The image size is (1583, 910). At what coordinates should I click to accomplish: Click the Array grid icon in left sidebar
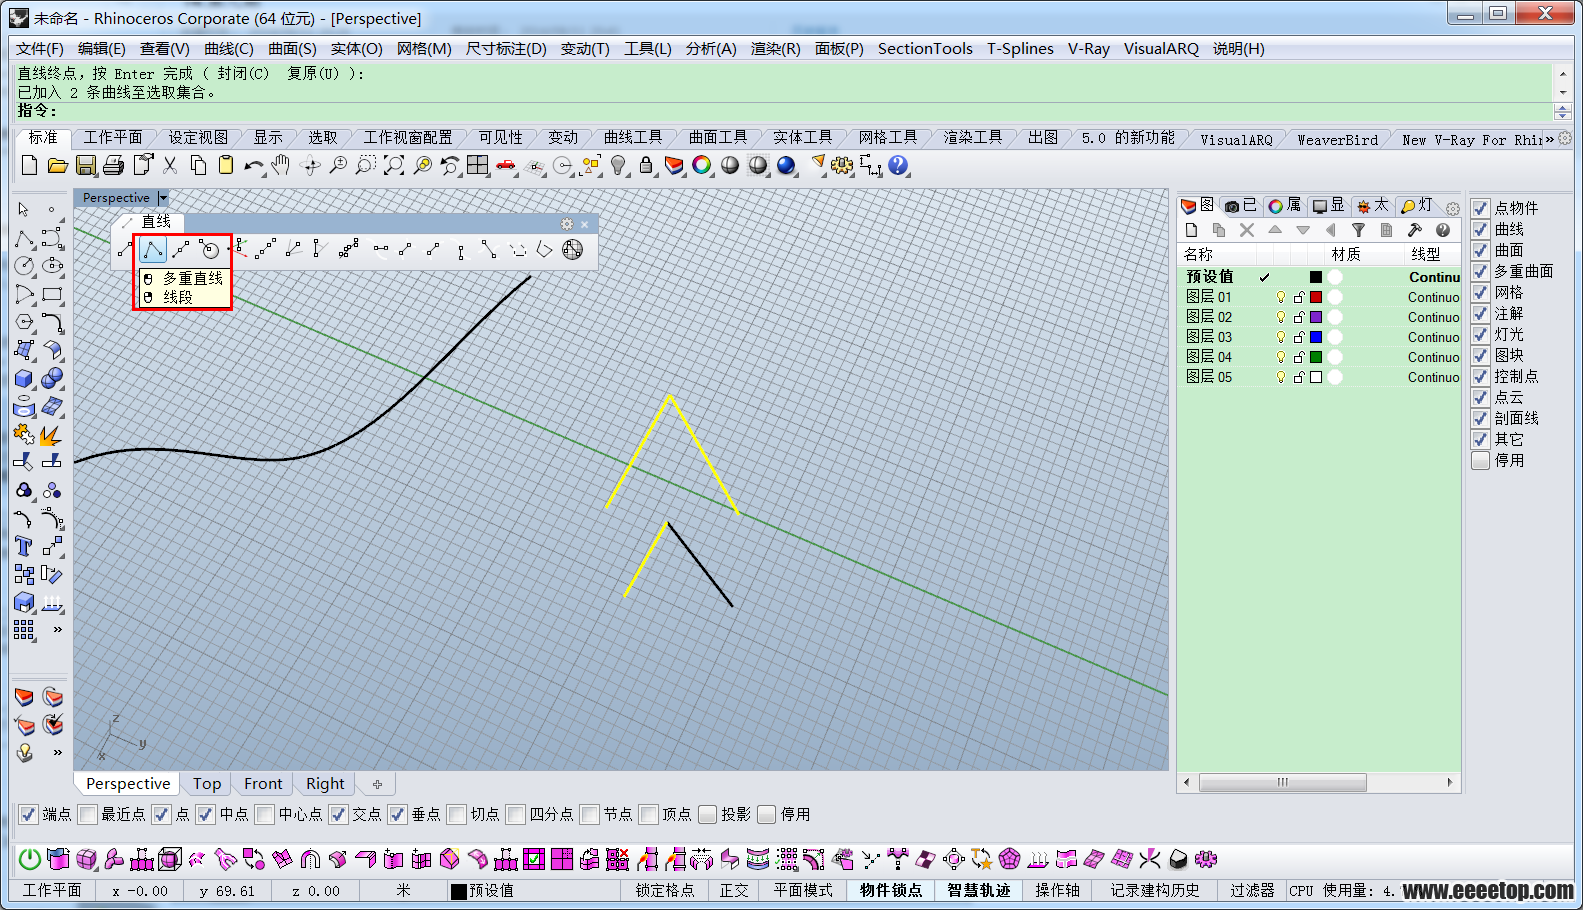tap(24, 630)
